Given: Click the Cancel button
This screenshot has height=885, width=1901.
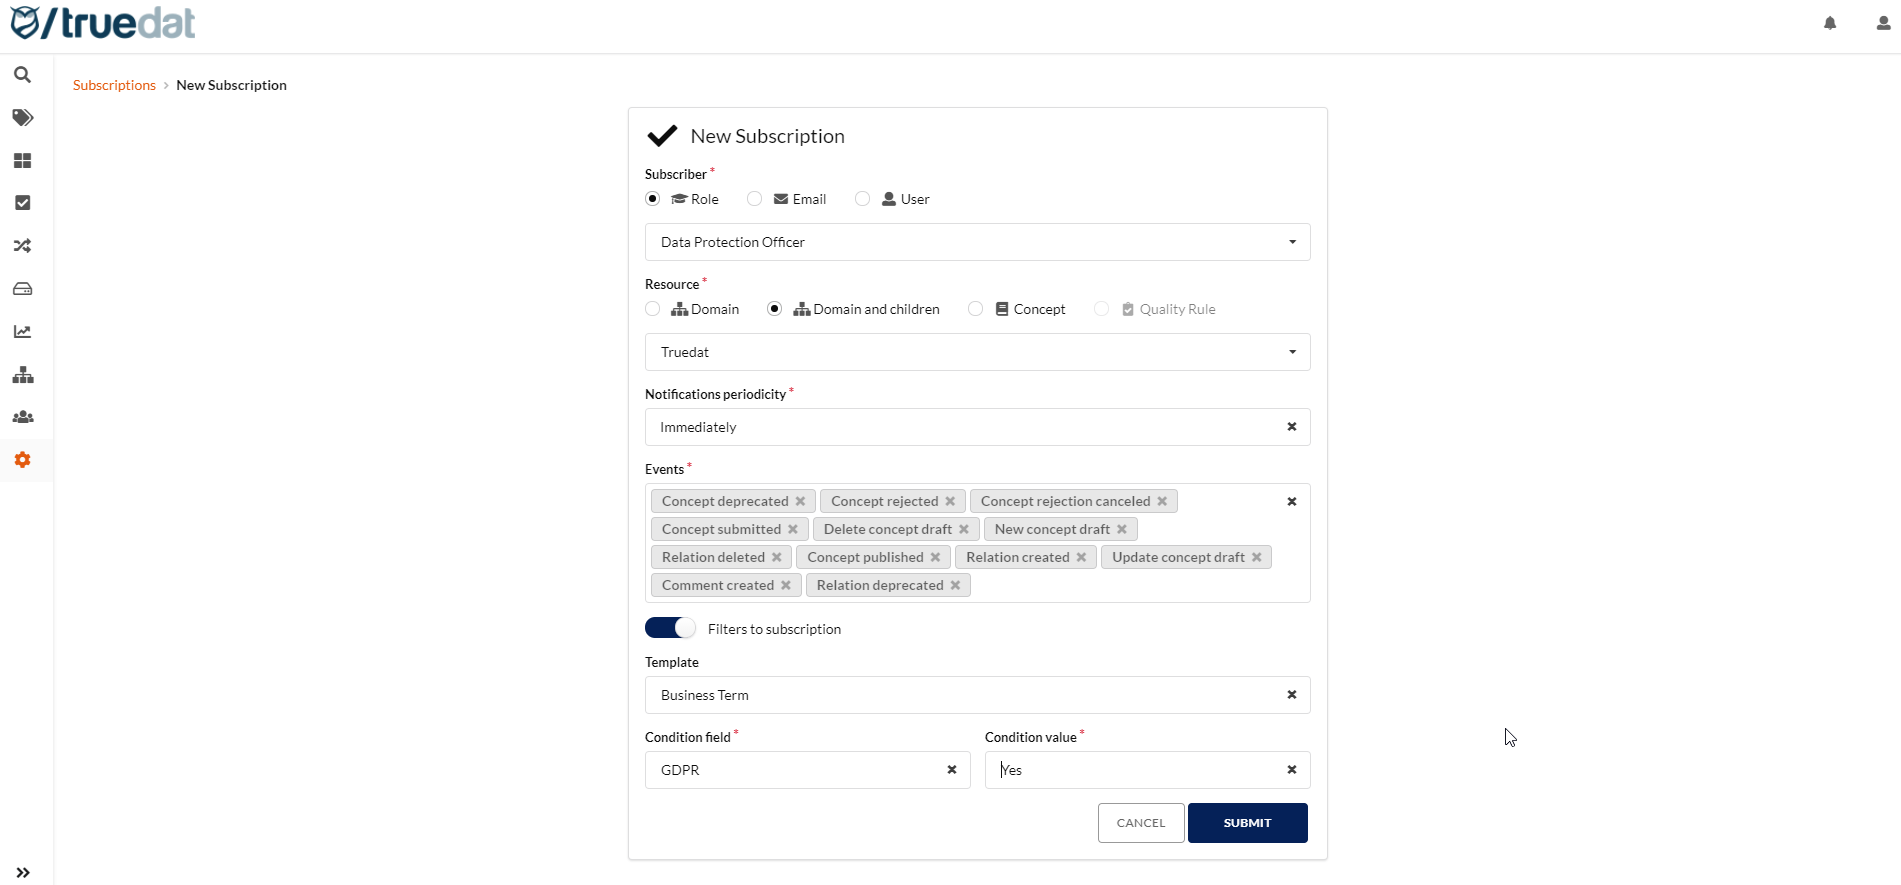Looking at the screenshot, I should tap(1141, 823).
